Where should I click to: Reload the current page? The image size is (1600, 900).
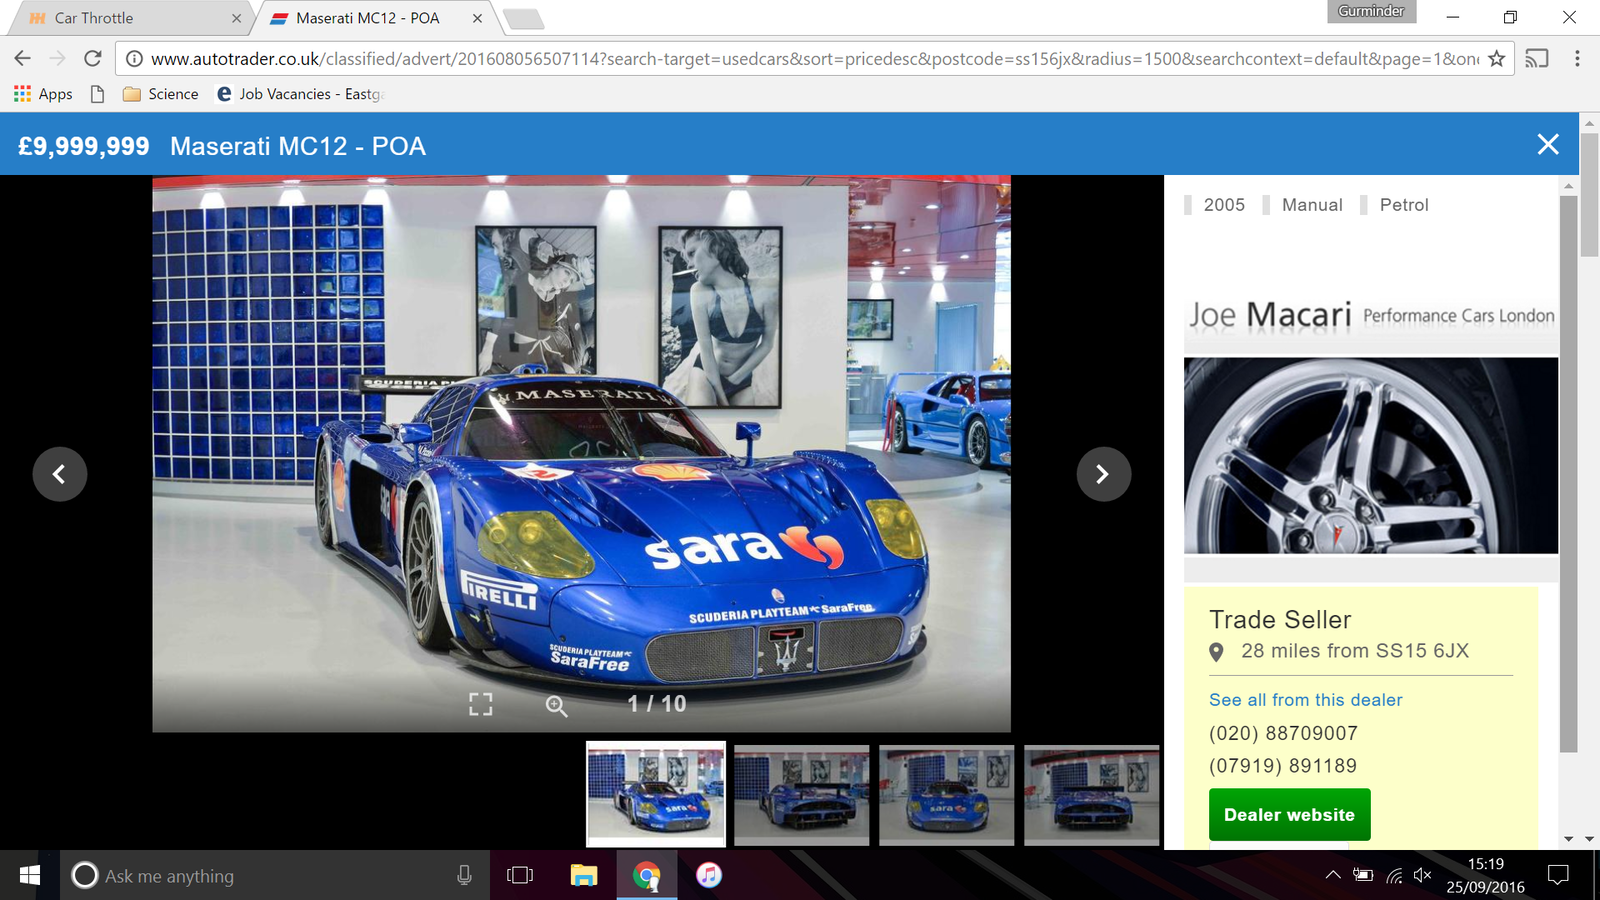92,59
